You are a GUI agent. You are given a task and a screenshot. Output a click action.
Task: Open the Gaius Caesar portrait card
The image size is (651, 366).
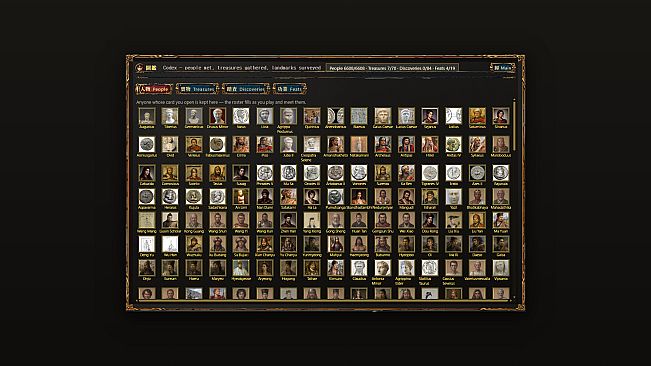(x=383, y=116)
